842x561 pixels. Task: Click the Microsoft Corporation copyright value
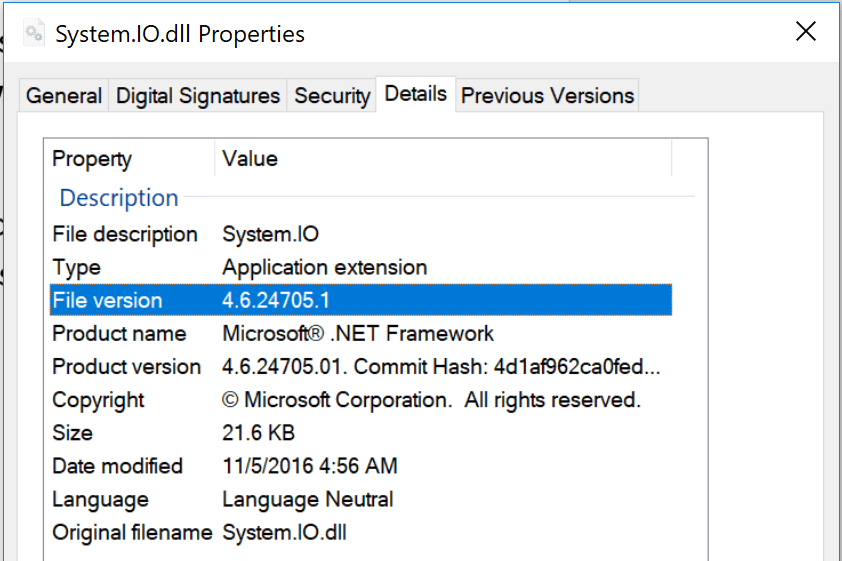click(432, 400)
